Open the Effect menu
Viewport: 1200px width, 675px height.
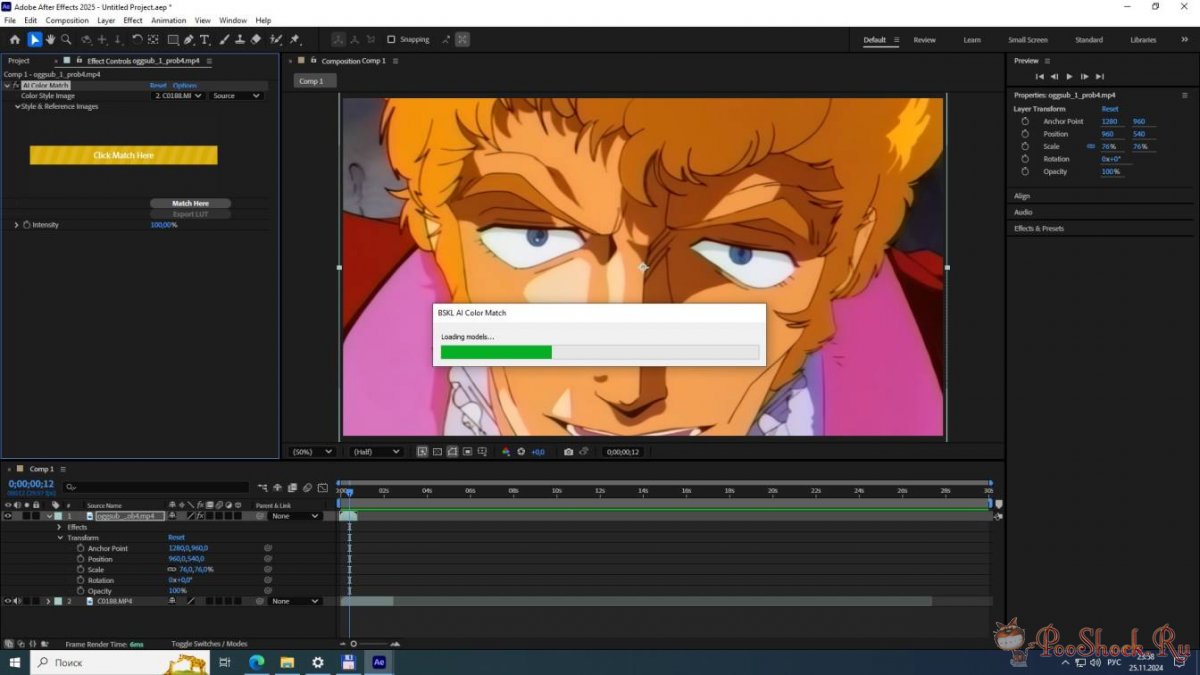(133, 20)
